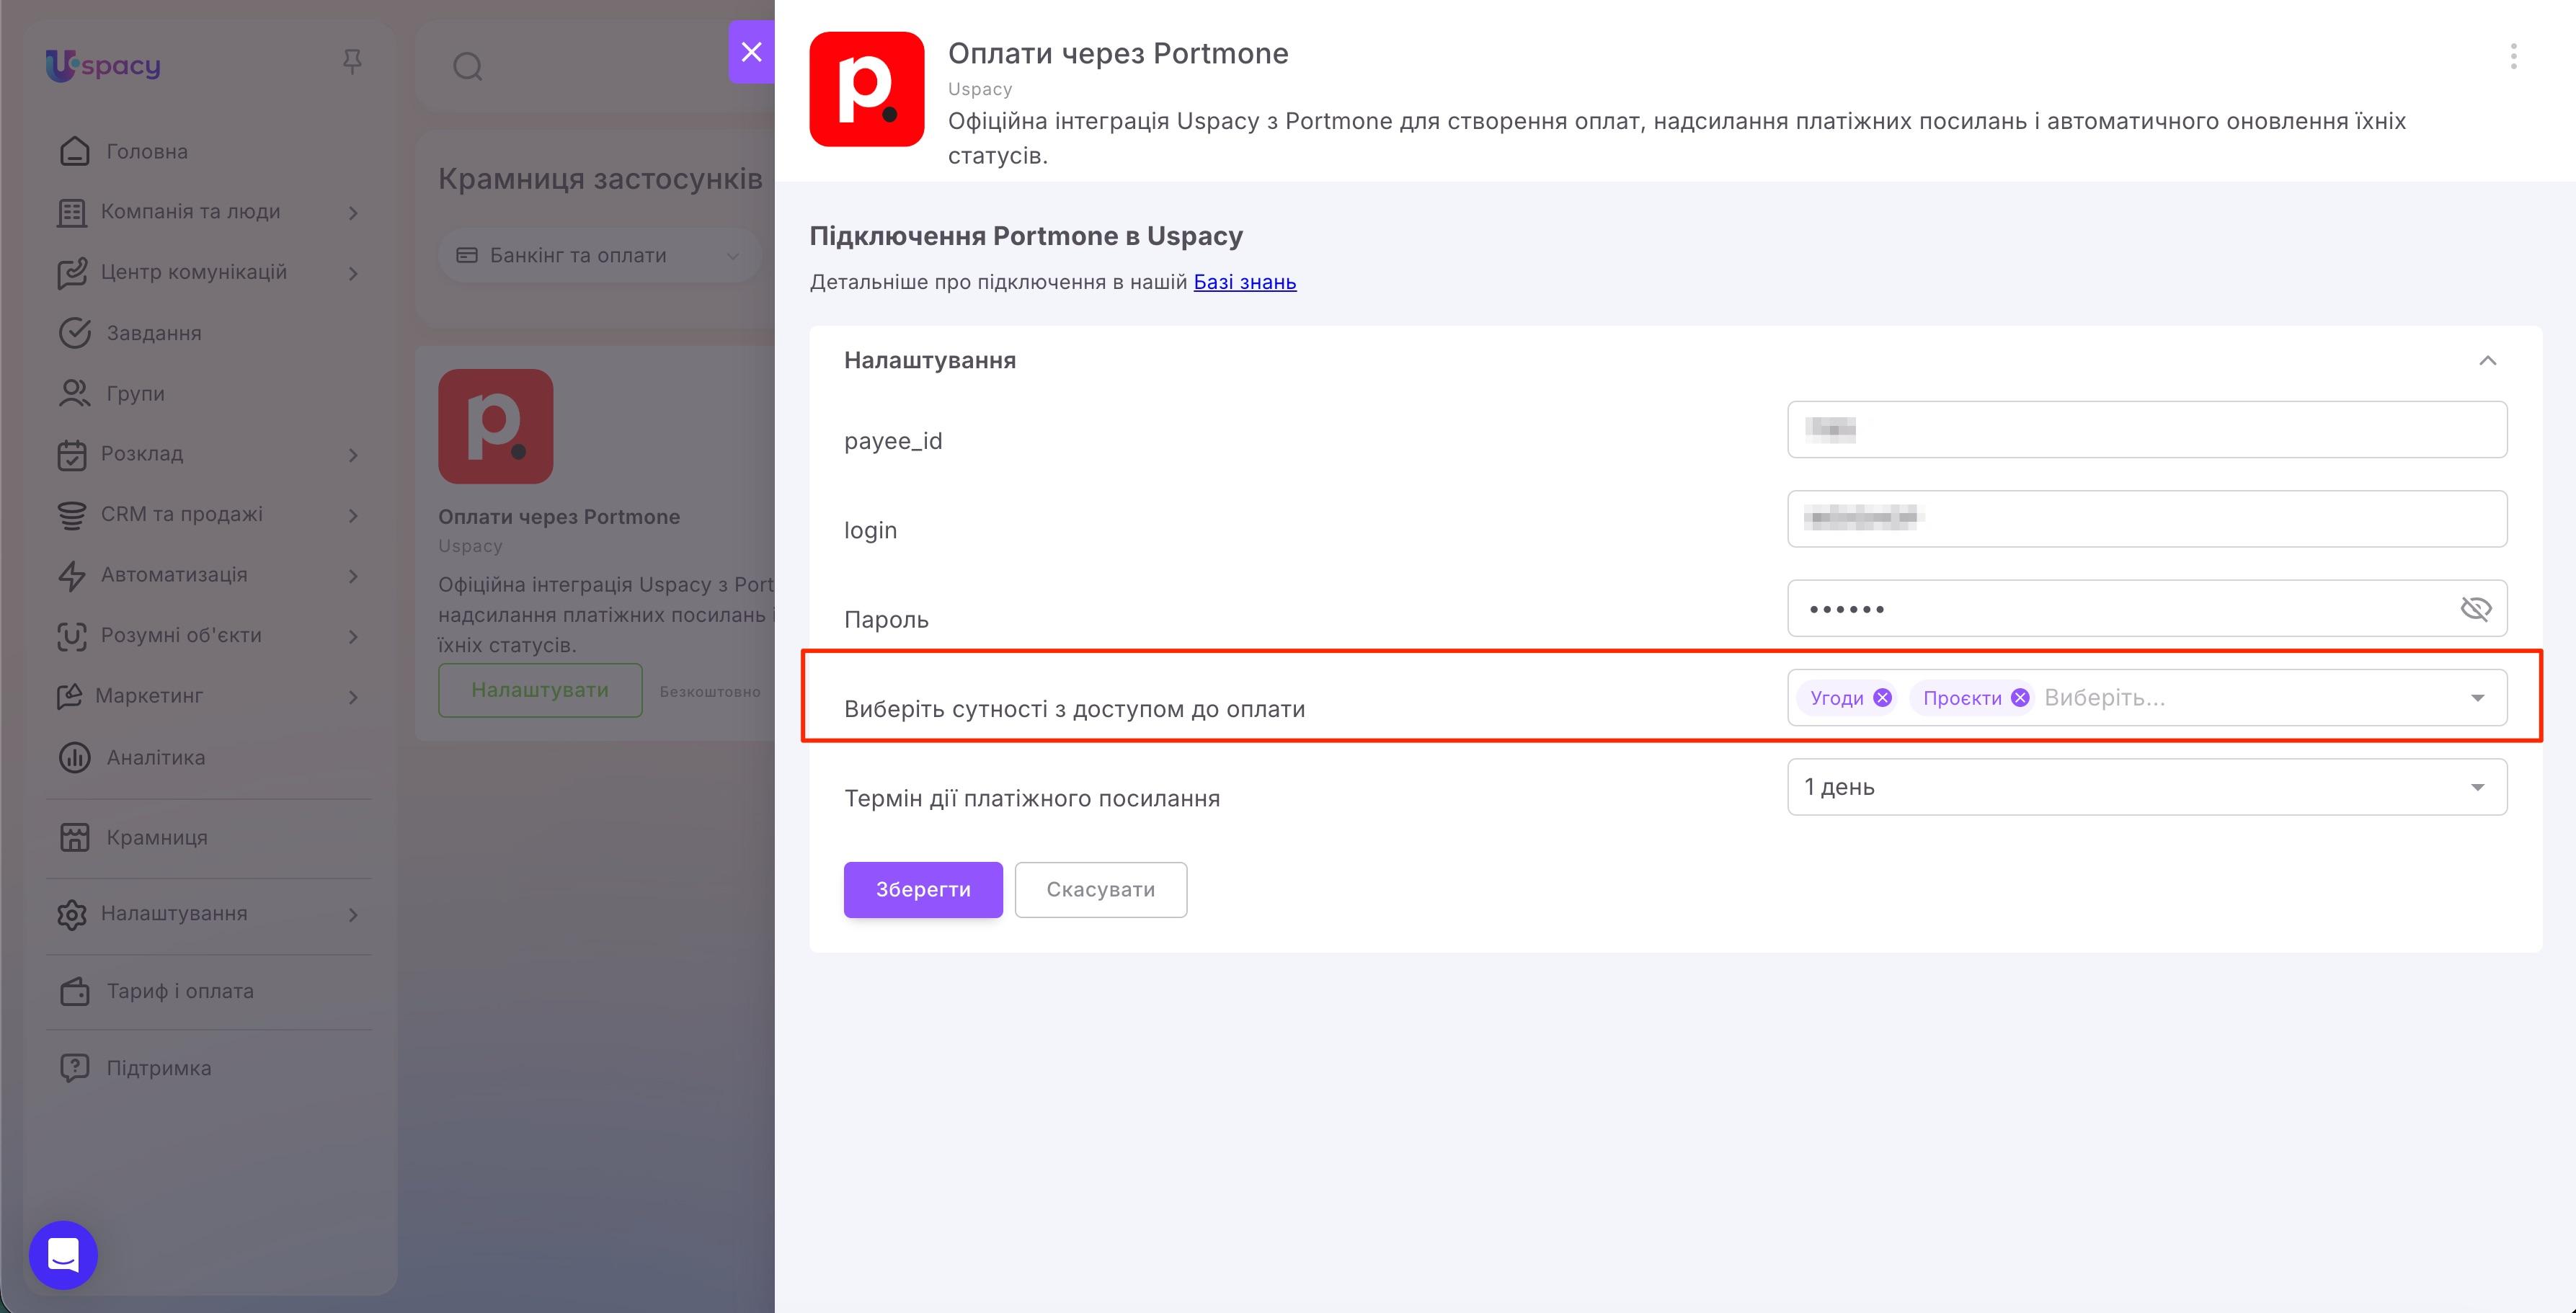Expand CRM та продажі submenu arrow
The image size is (2576, 1313).
coord(353,516)
